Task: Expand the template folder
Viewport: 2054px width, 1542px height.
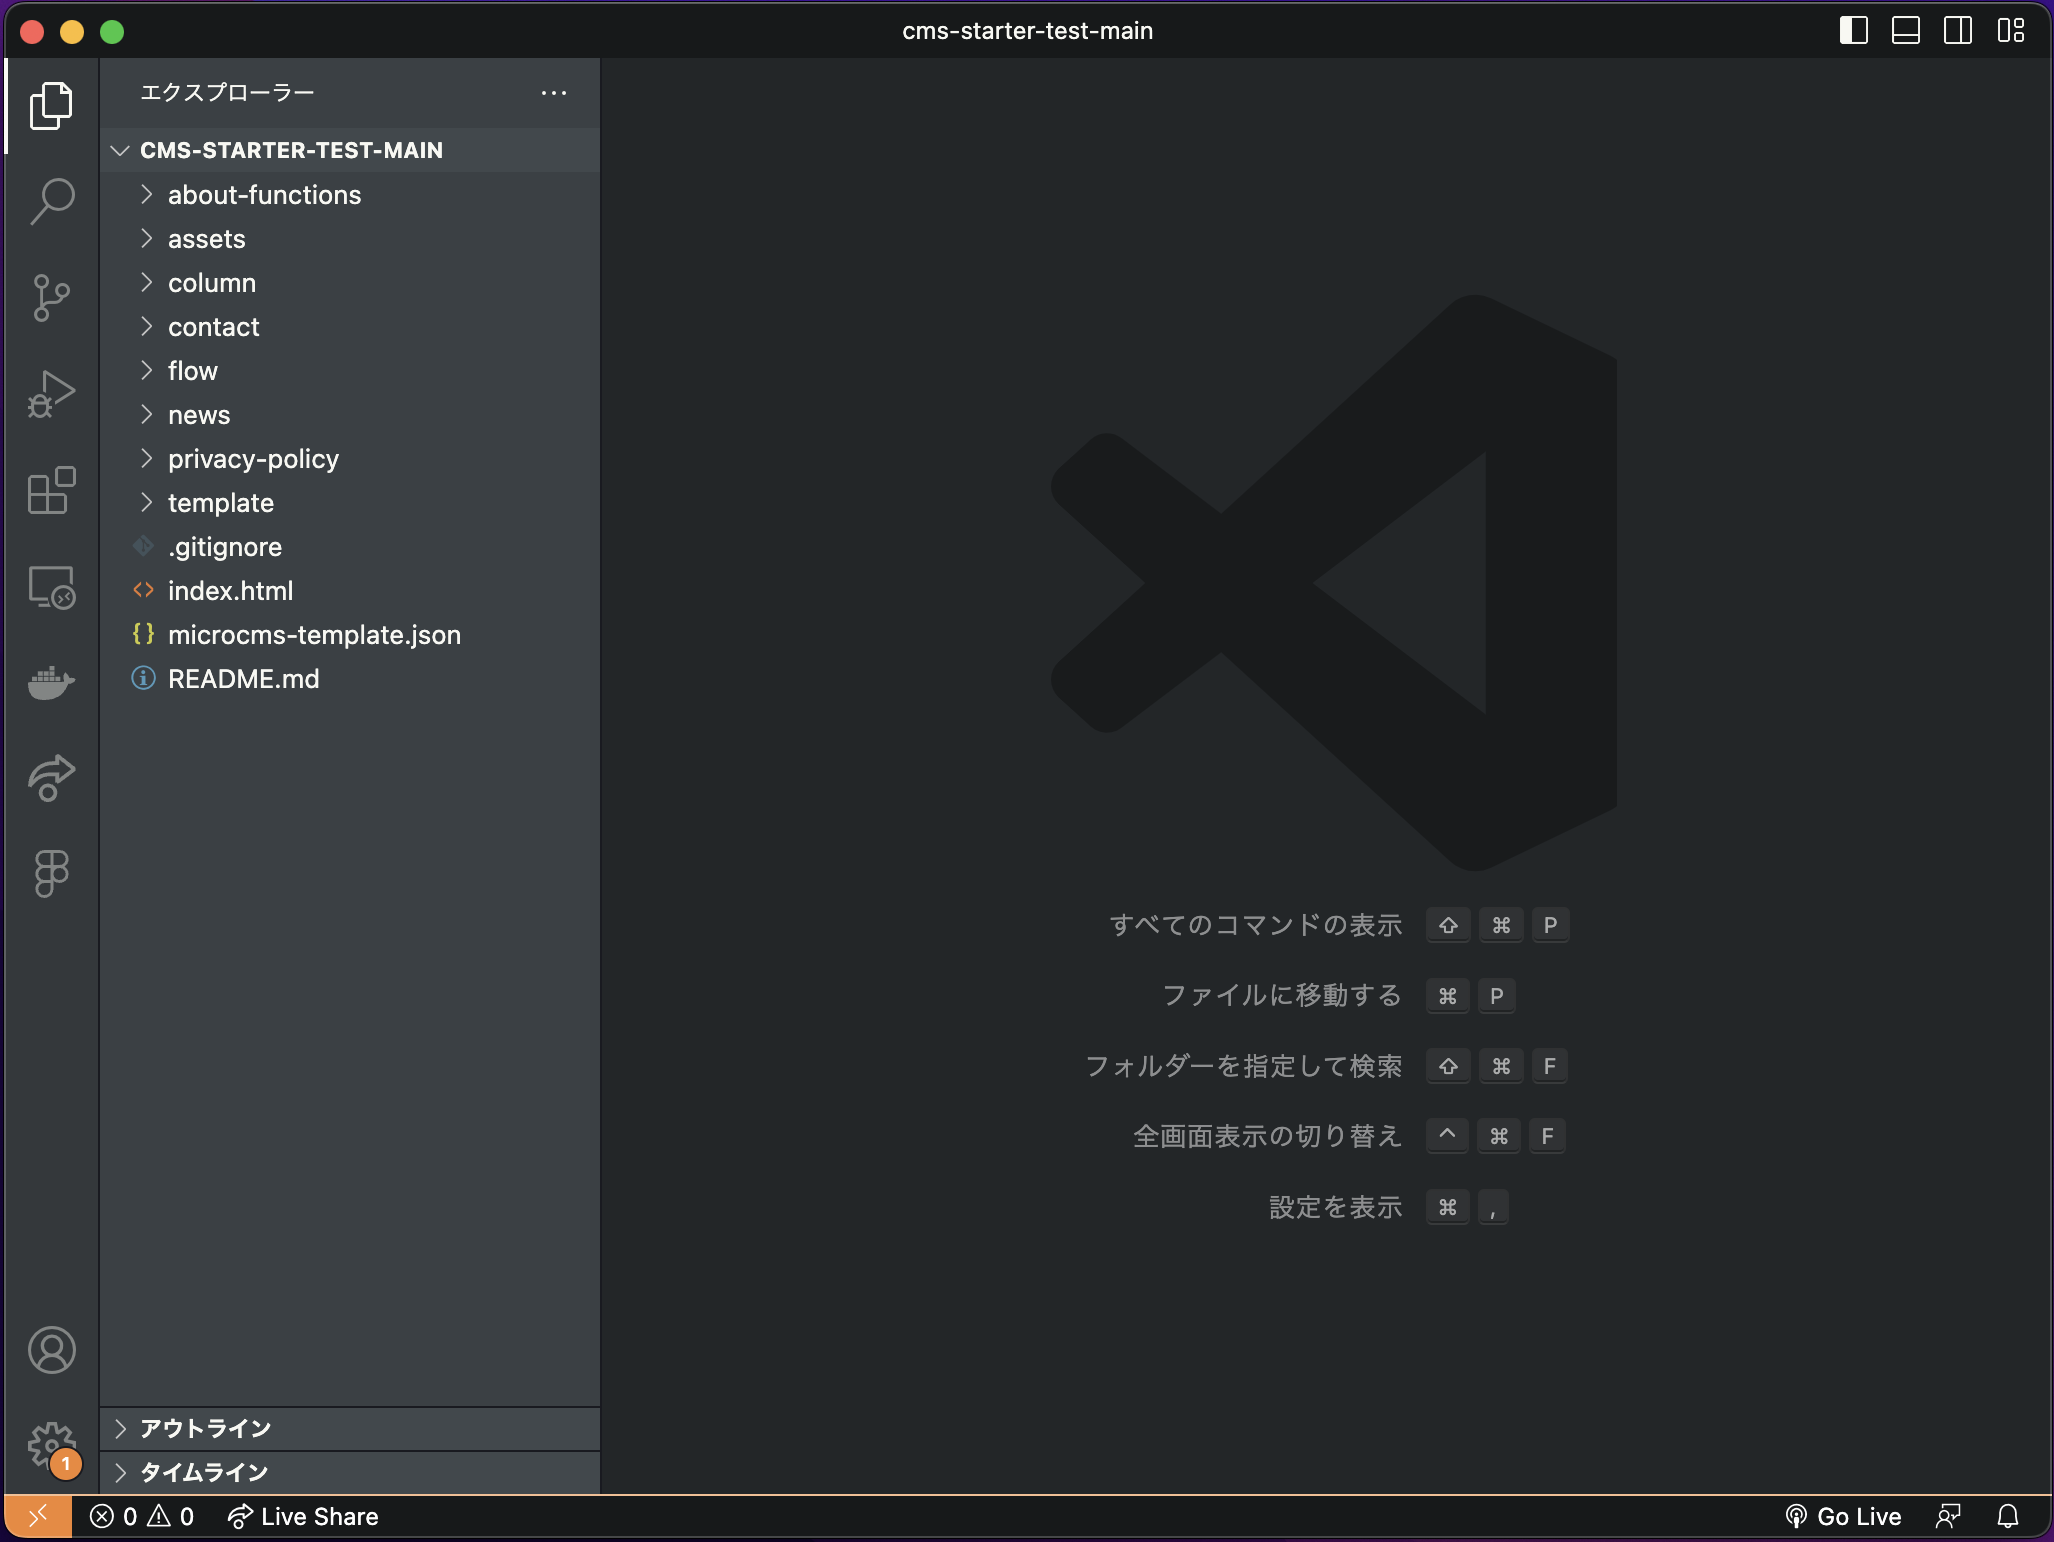Action: point(350,503)
